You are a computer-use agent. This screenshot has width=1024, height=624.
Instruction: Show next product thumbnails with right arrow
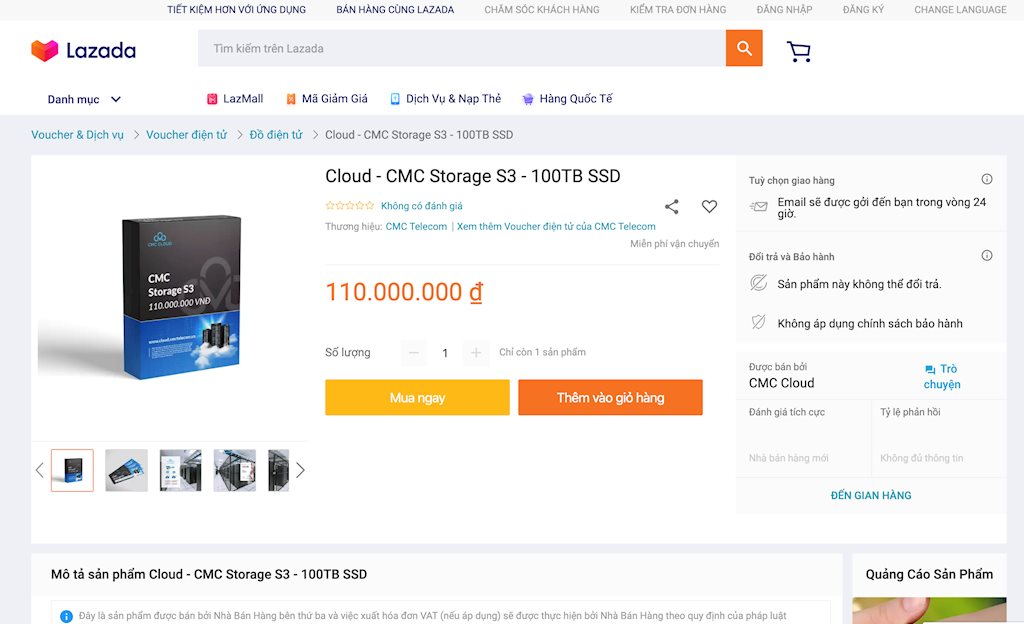(x=300, y=470)
